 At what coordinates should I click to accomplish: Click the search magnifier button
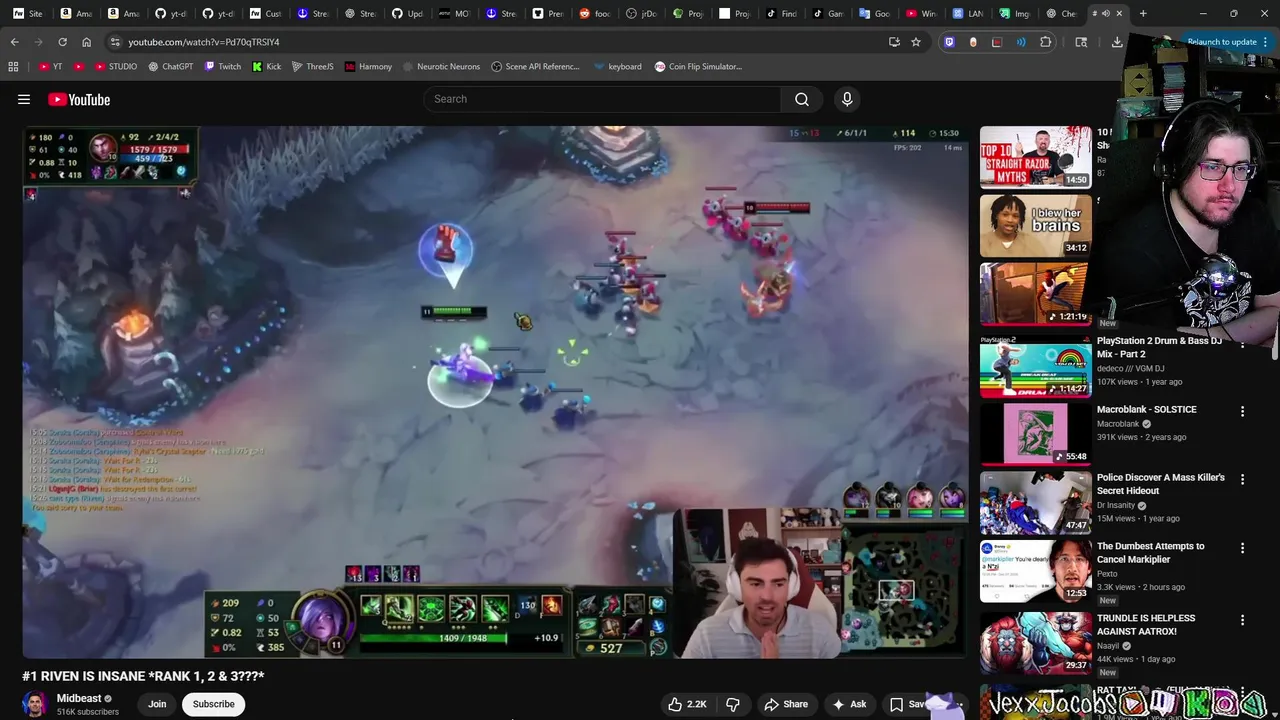pos(802,99)
